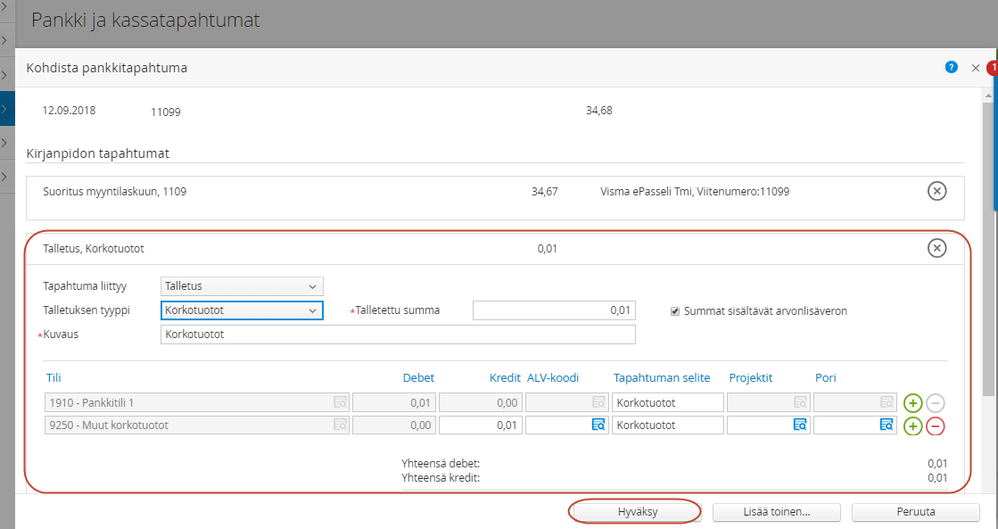Click into the Kuvaus text field
The image size is (998, 529).
(397, 334)
